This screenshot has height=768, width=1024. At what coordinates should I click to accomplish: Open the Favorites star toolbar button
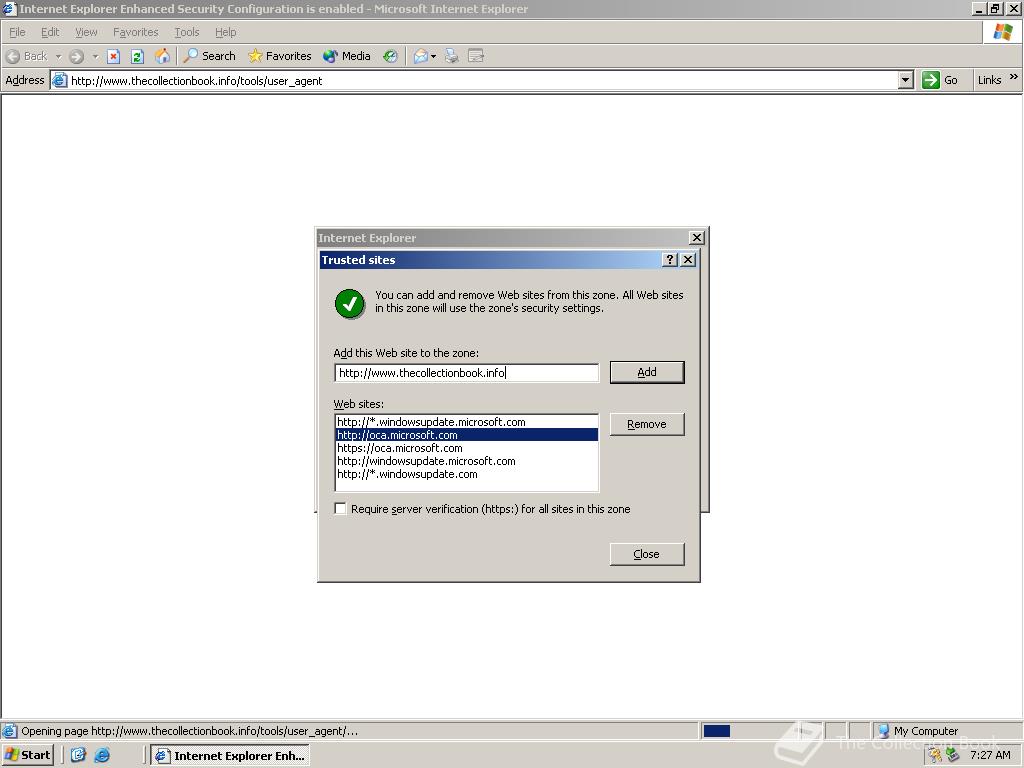pos(280,56)
